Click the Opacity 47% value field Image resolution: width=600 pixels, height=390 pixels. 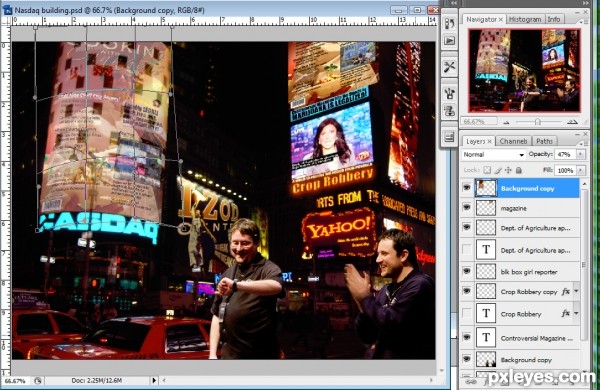tap(566, 154)
